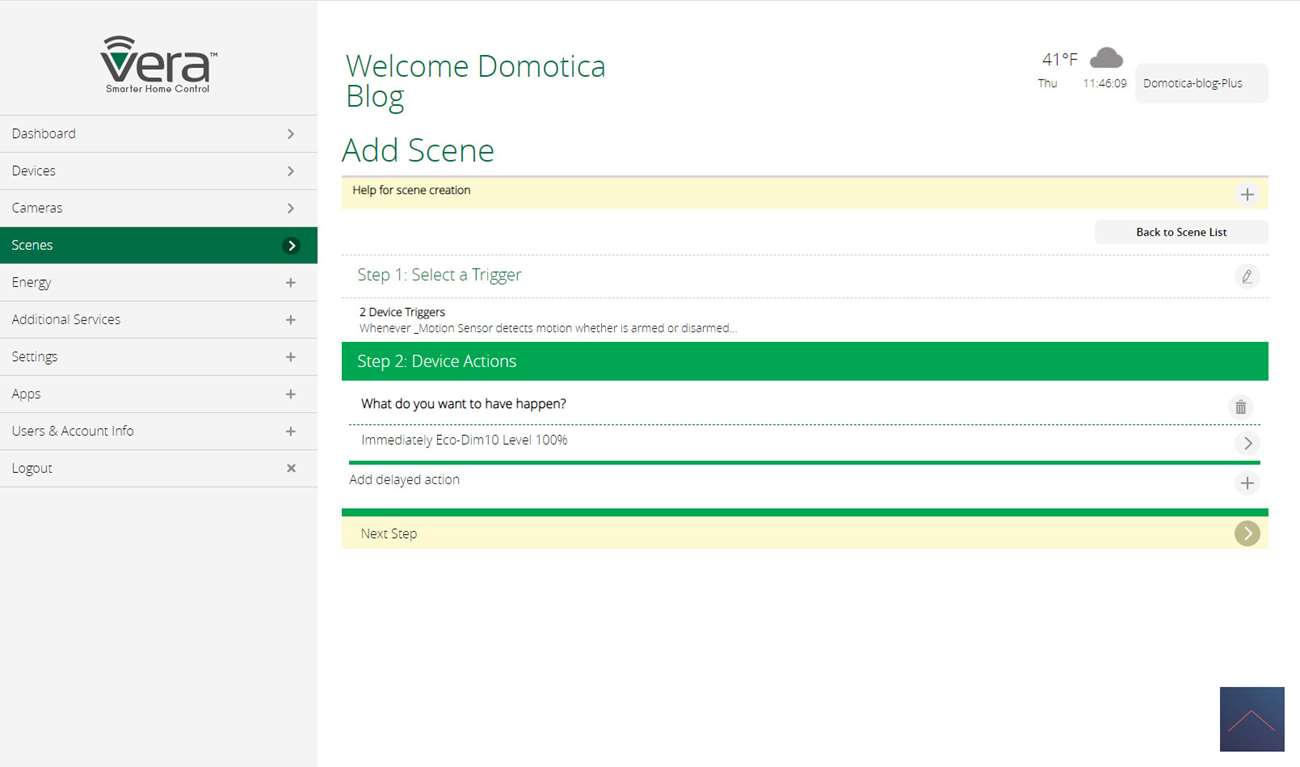This screenshot has height=767, width=1300.
Task: Click the X icon beside Logout
Action: [291, 468]
